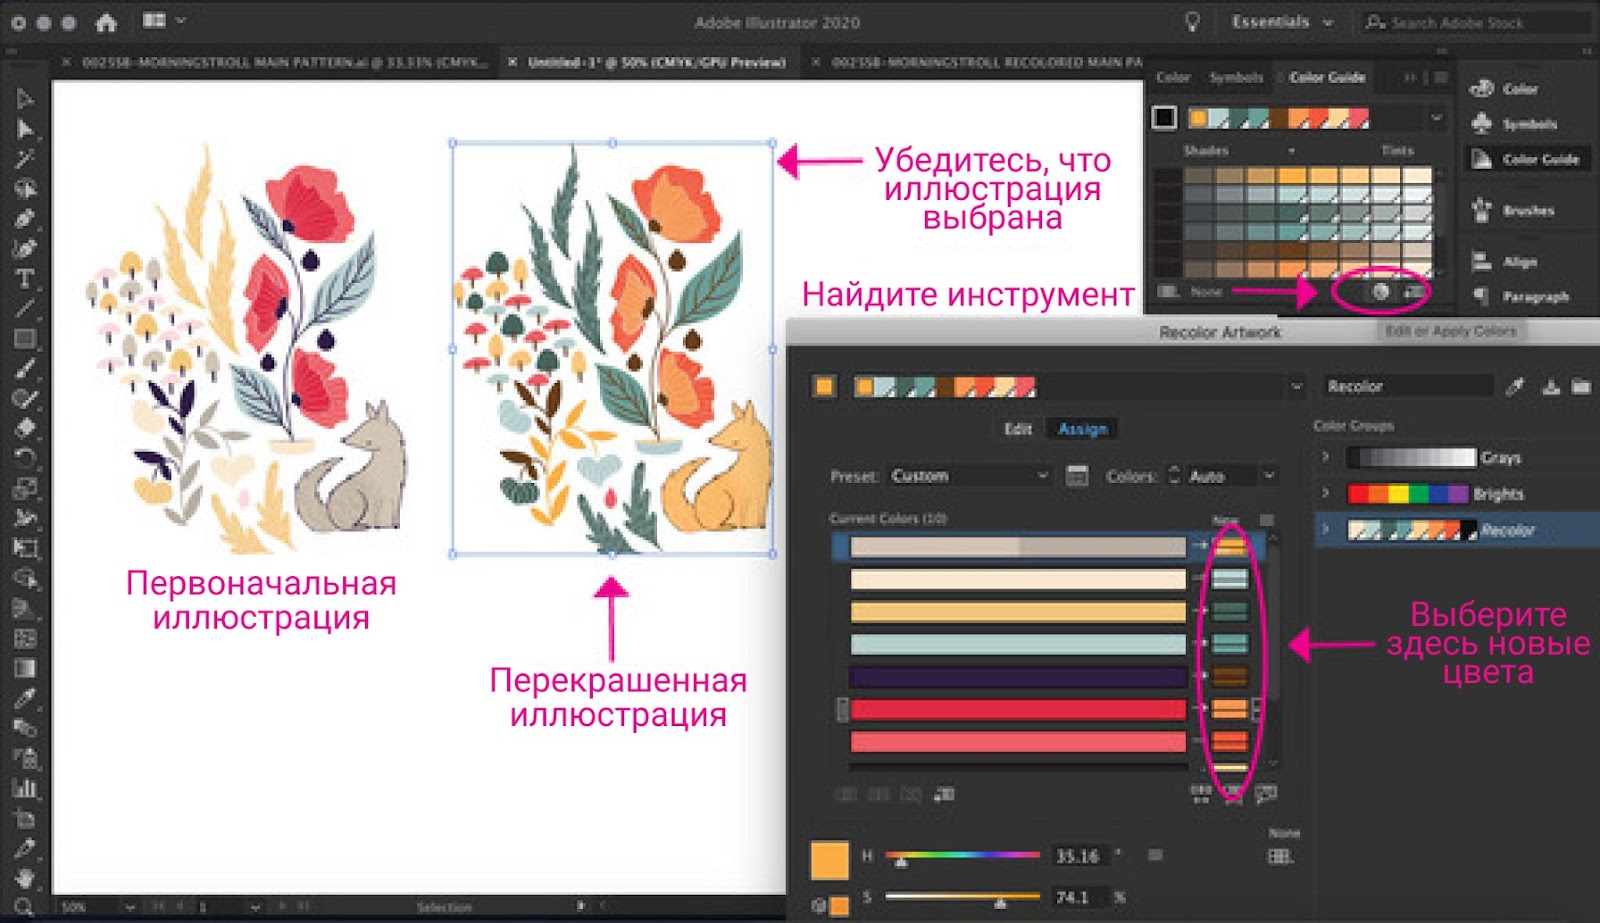
Task: Toggle the recolor arrow for light blue row
Action: tap(1199, 643)
